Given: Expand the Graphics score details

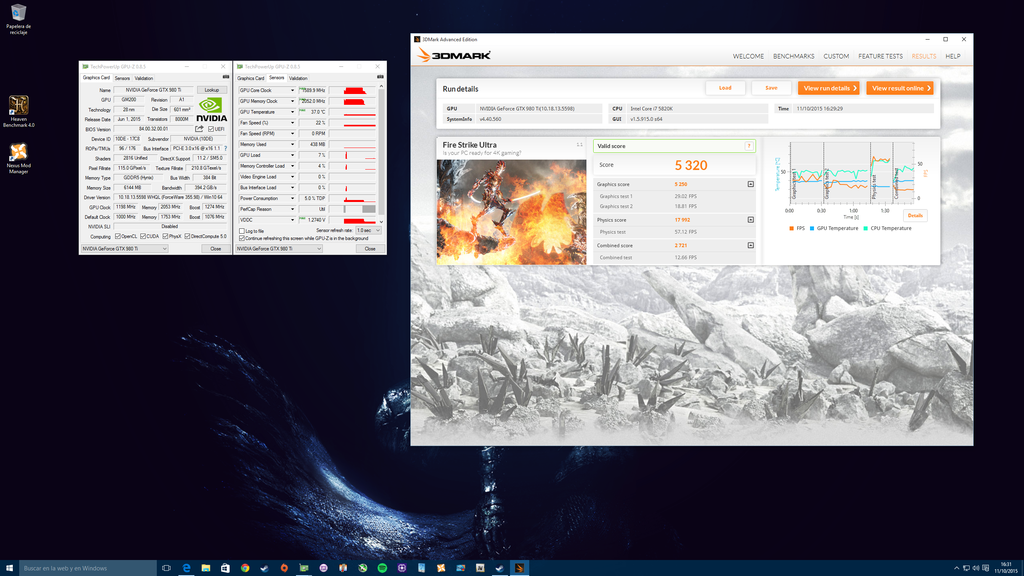Looking at the screenshot, I should (750, 184).
